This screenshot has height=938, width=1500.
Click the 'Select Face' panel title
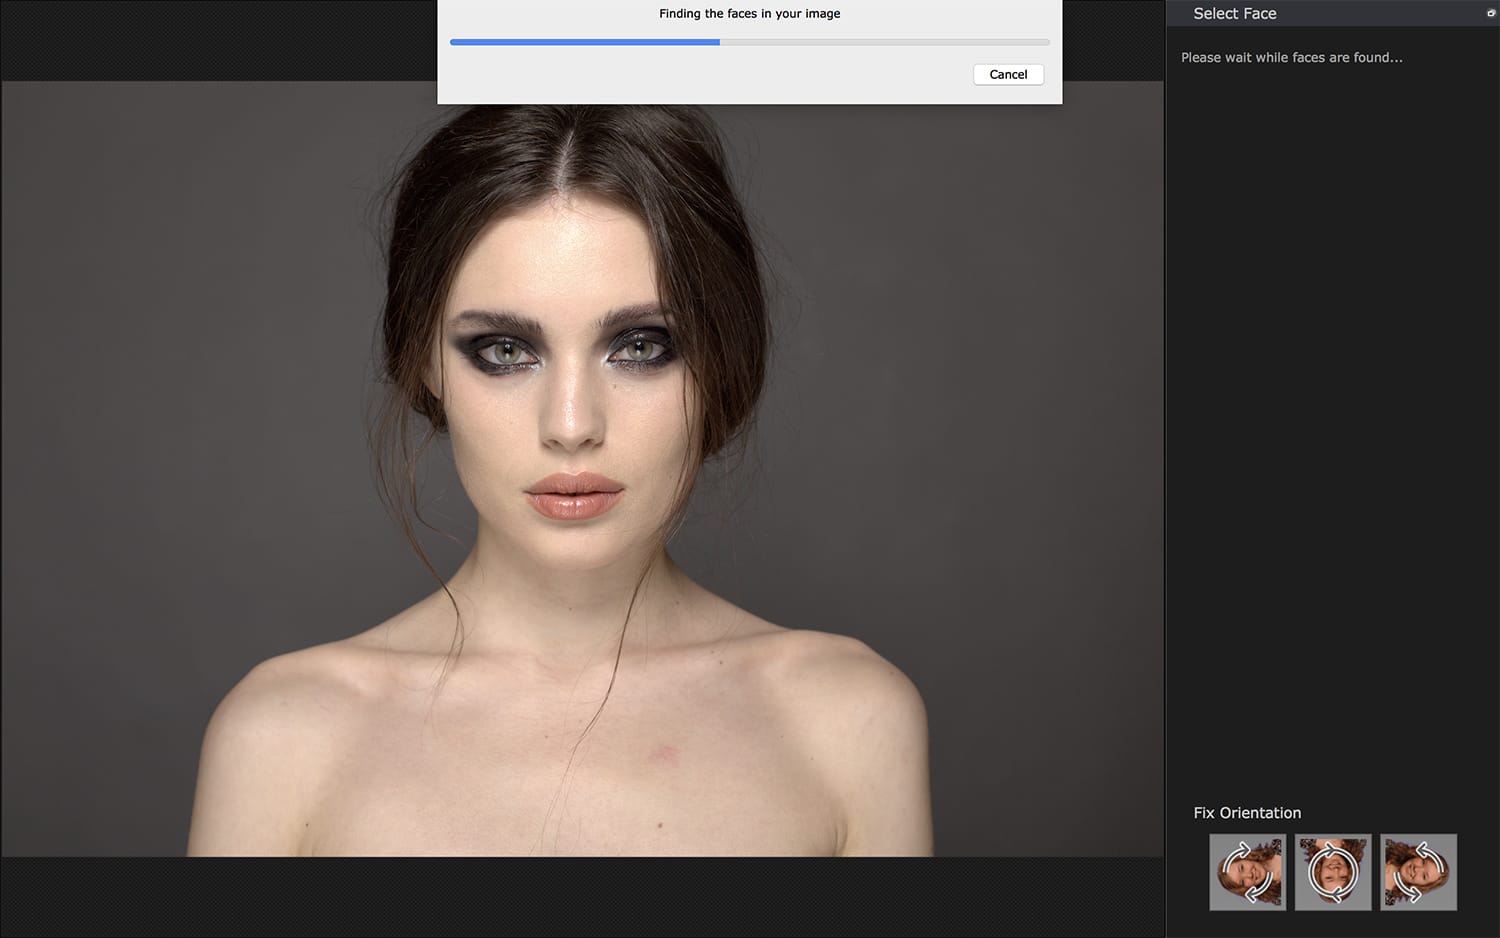pos(1235,14)
